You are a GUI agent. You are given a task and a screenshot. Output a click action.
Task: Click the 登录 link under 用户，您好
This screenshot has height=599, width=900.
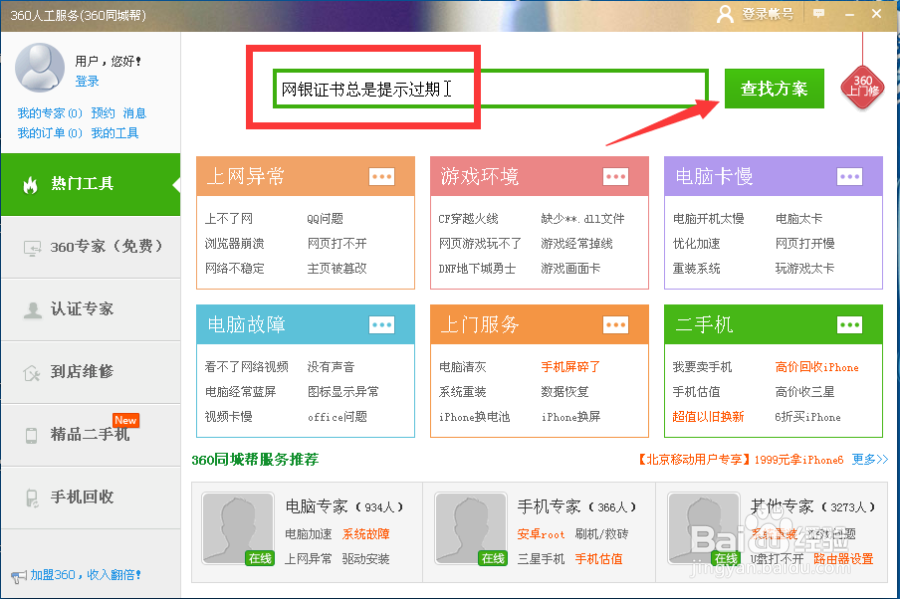[x=86, y=82]
